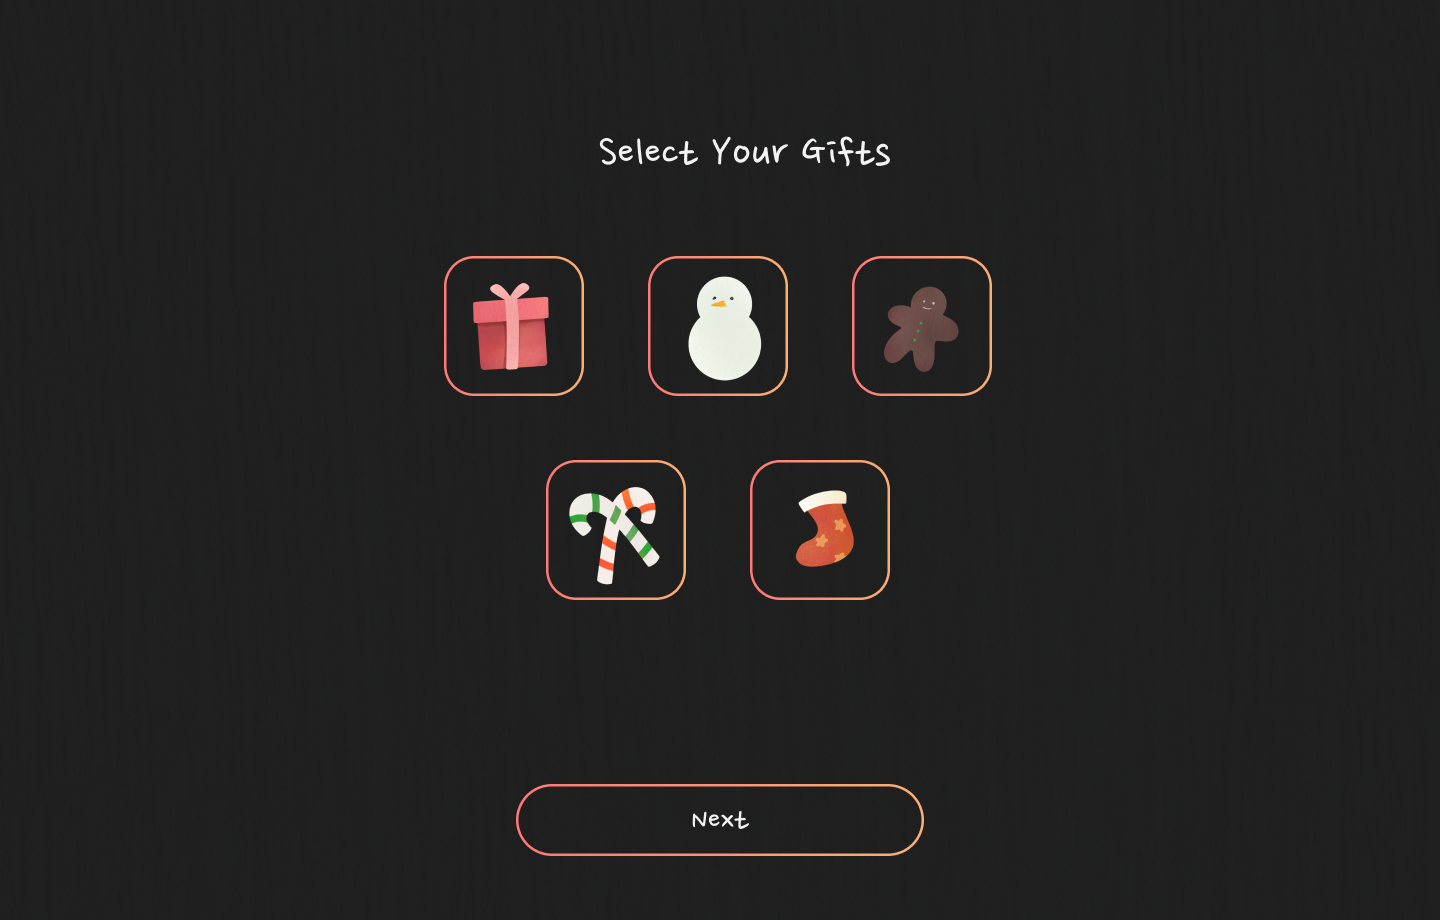
Task: Click the stocking's white cuff
Action: click(823, 501)
